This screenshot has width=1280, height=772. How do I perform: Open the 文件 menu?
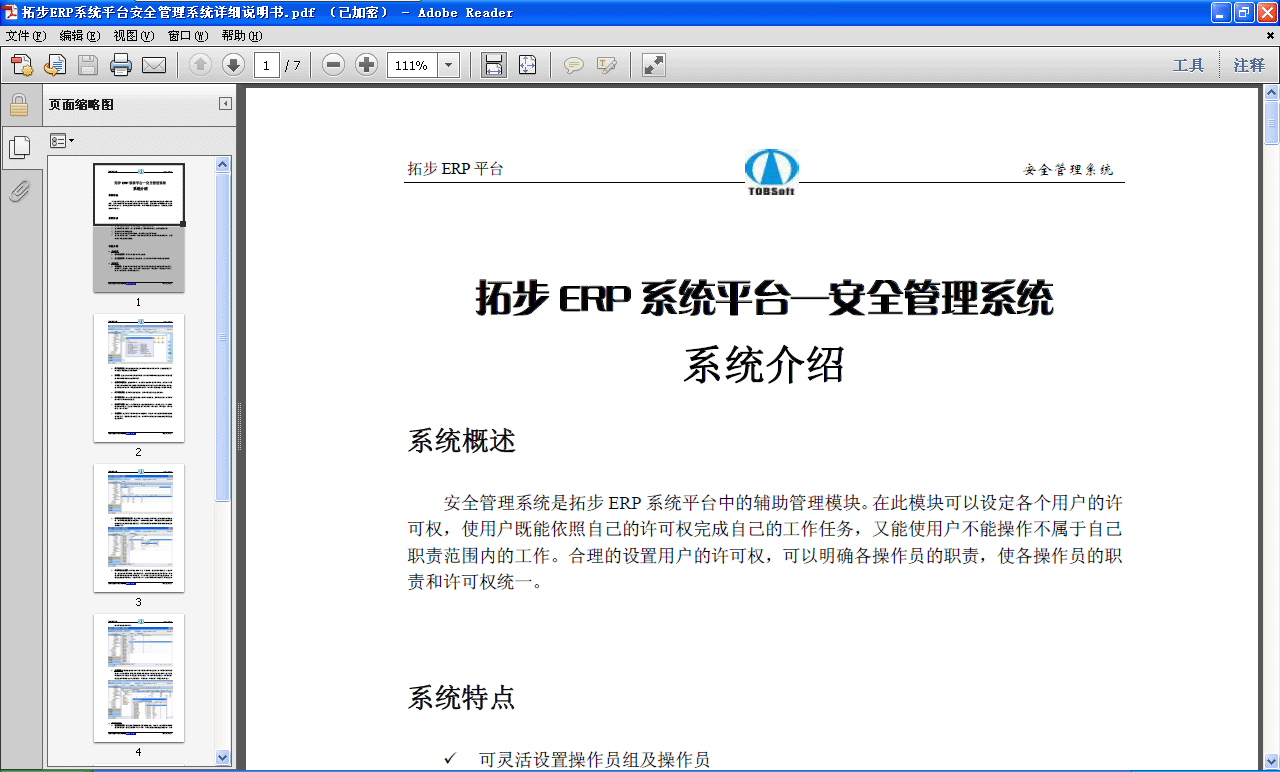pos(21,35)
